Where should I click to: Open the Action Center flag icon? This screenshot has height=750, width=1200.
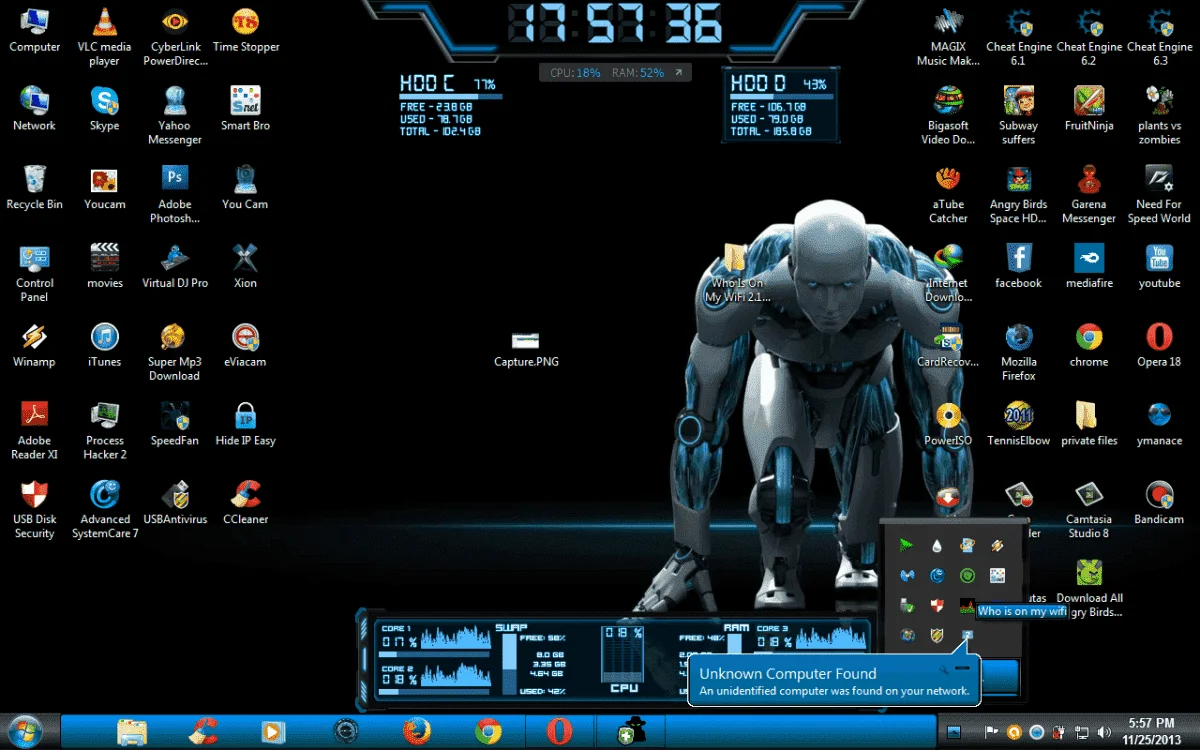pyautogui.click(x=992, y=732)
